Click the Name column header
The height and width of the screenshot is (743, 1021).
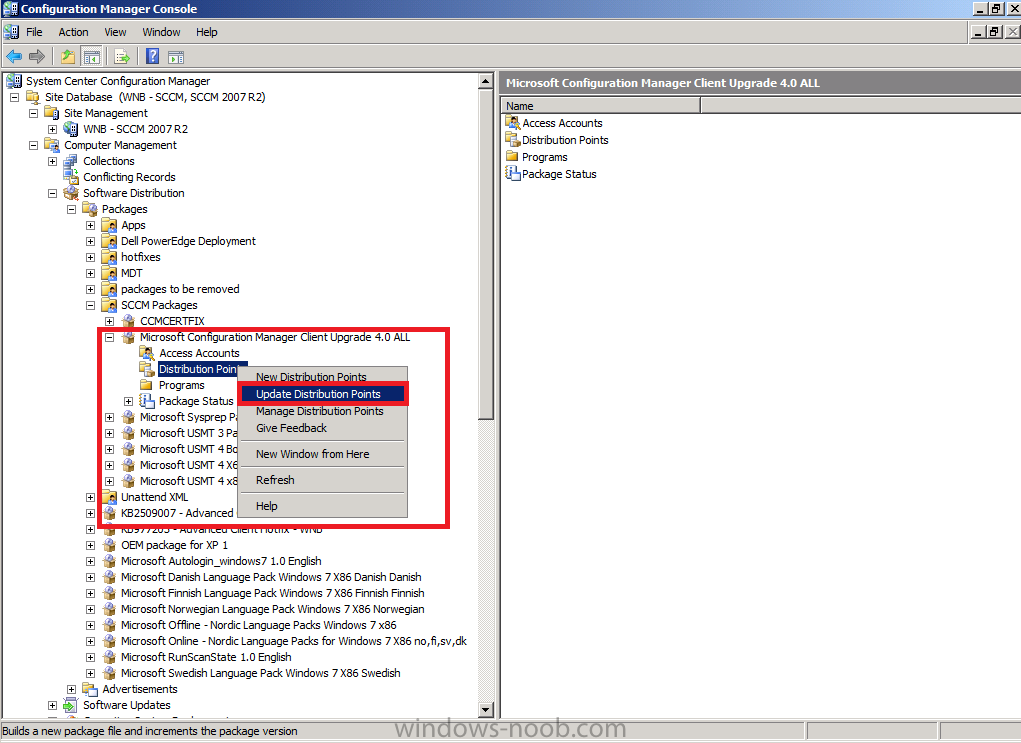click(602, 105)
